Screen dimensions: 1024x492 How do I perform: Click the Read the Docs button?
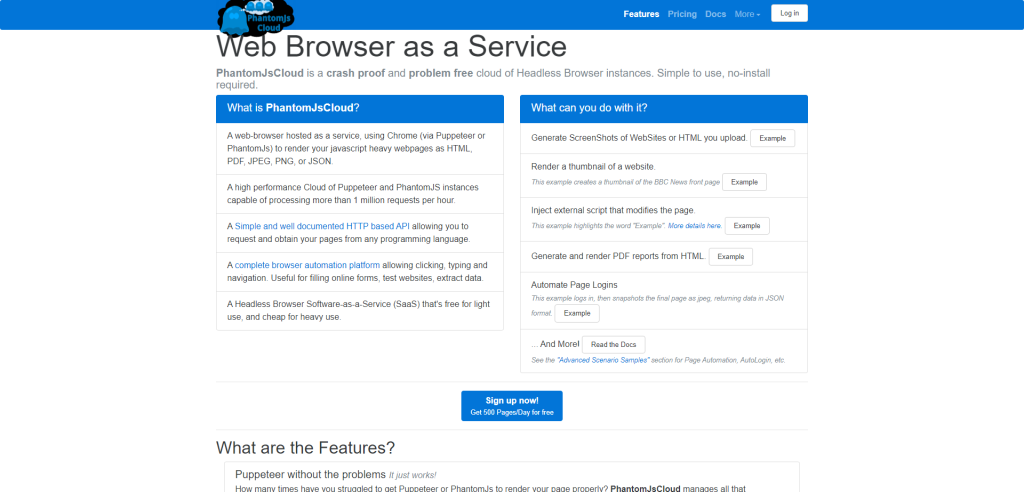pos(613,345)
